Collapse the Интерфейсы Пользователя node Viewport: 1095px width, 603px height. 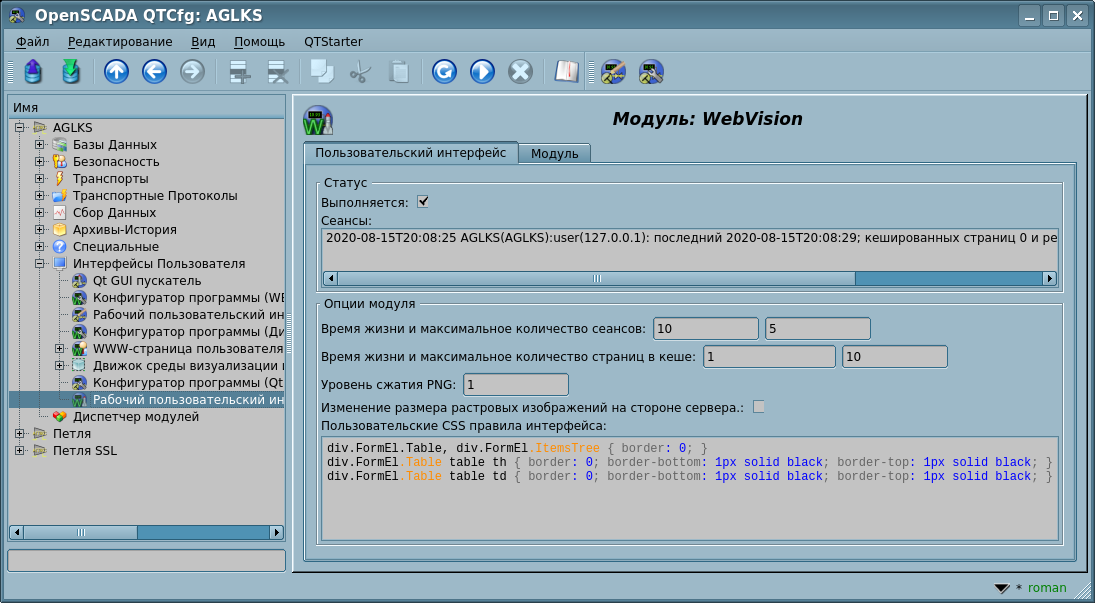pos(40,263)
